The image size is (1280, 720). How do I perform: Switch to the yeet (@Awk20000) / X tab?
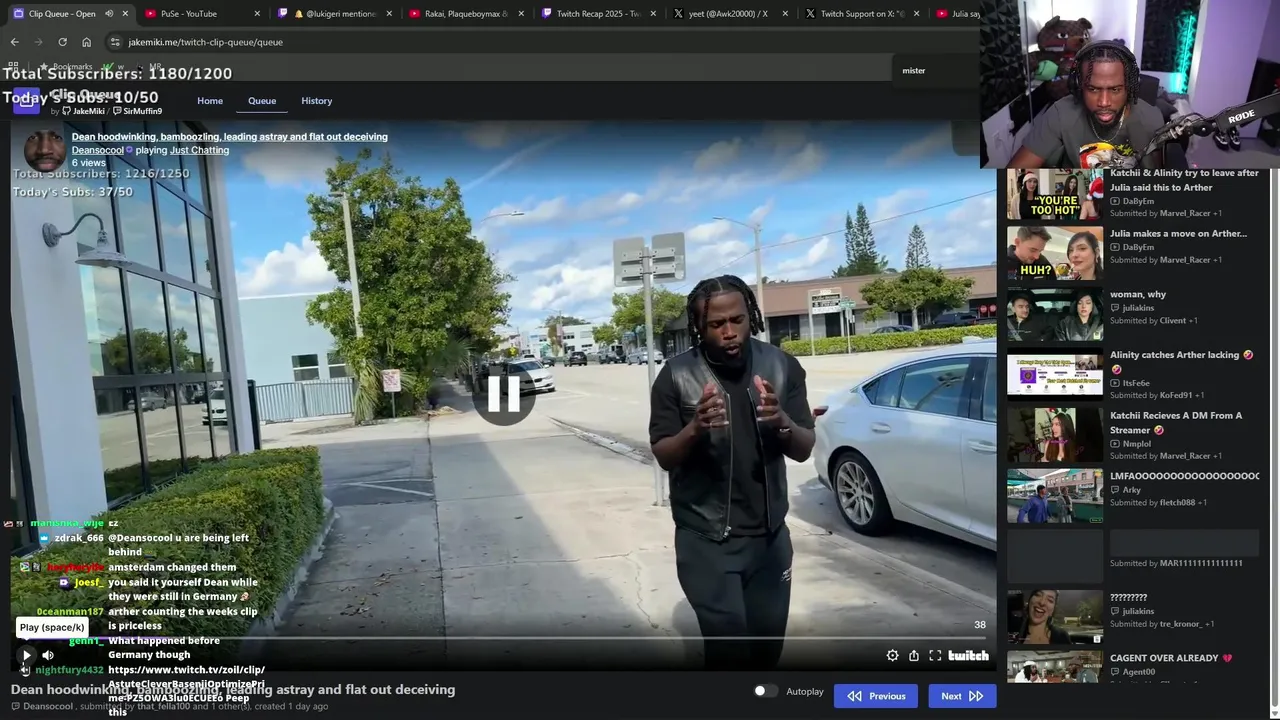[x=728, y=14]
